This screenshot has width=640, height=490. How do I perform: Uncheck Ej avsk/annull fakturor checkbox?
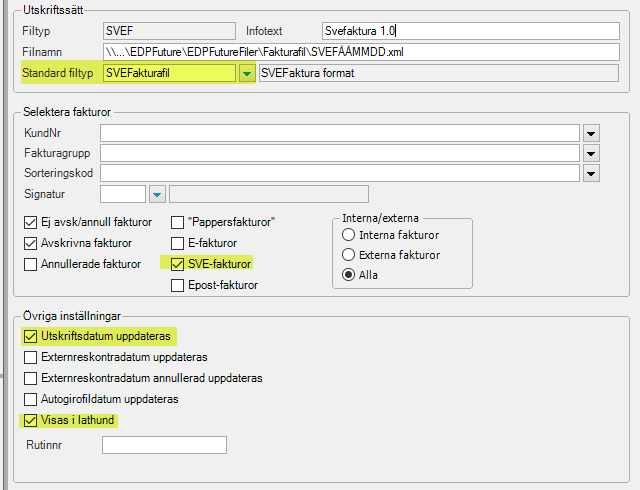[x=30, y=223]
